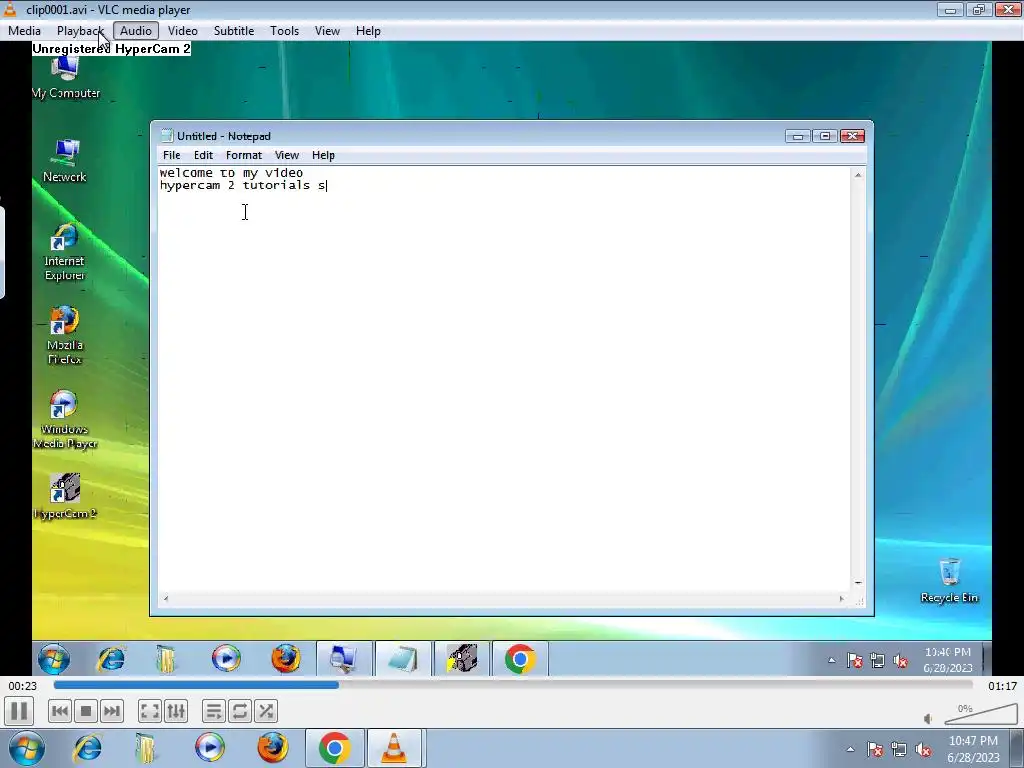Open VLC Media menu
This screenshot has height=768, width=1024.
point(24,31)
